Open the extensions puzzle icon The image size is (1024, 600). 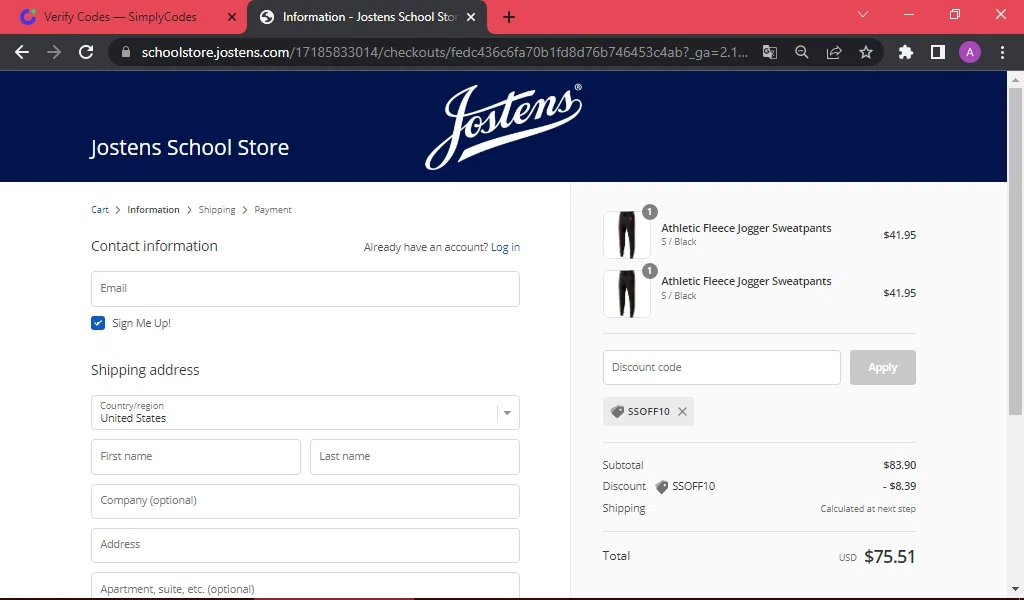point(906,52)
